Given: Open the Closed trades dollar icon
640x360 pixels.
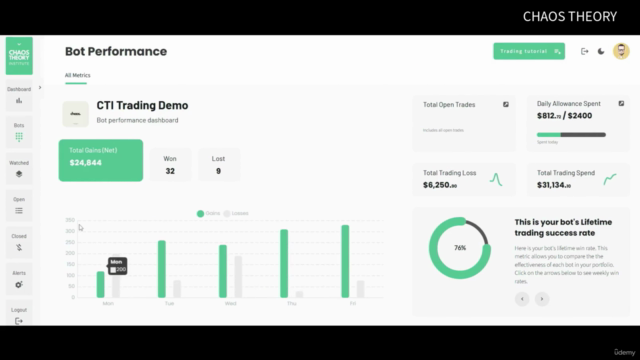Looking at the screenshot, I should tap(19, 247).
